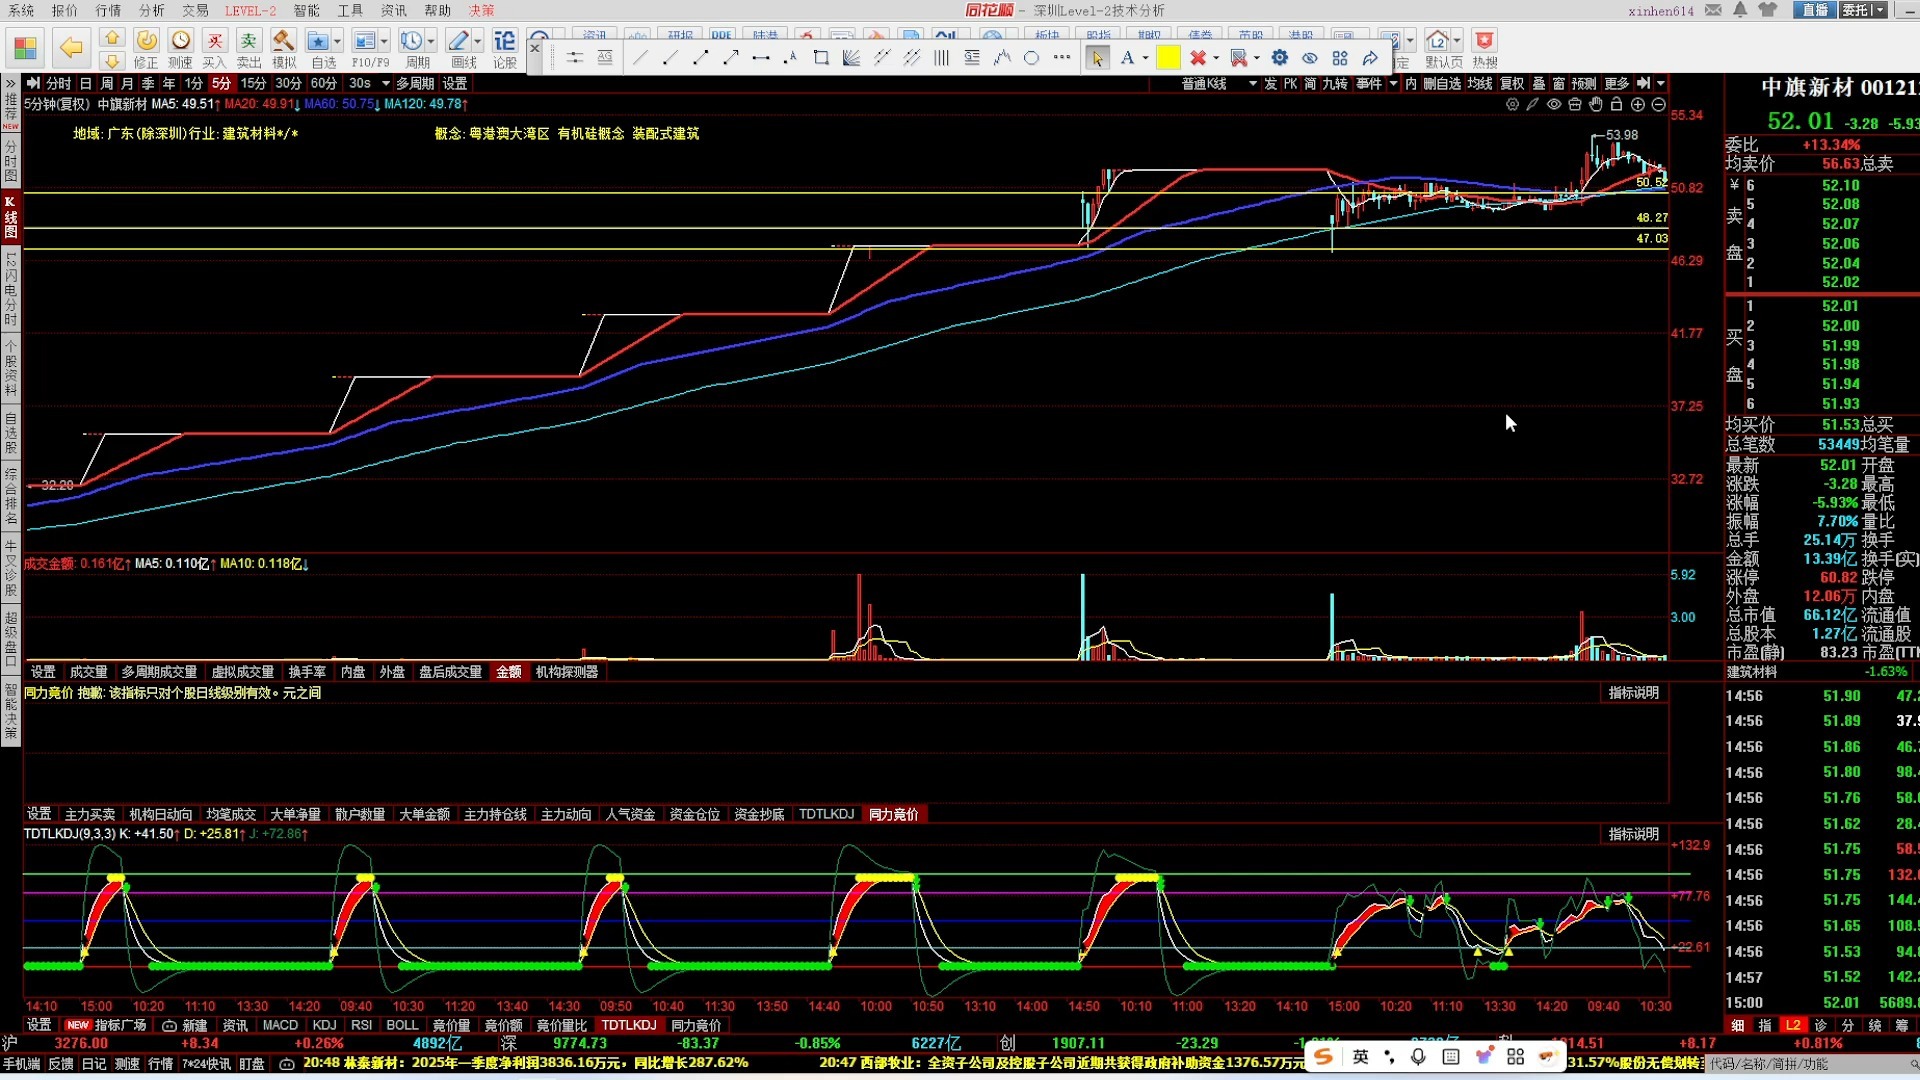Image resolution: width=1920 pixels, height=1080 pixels.
Task: Toggle 复权 price adjustment mode
Action: click(x=1512, y=84)
